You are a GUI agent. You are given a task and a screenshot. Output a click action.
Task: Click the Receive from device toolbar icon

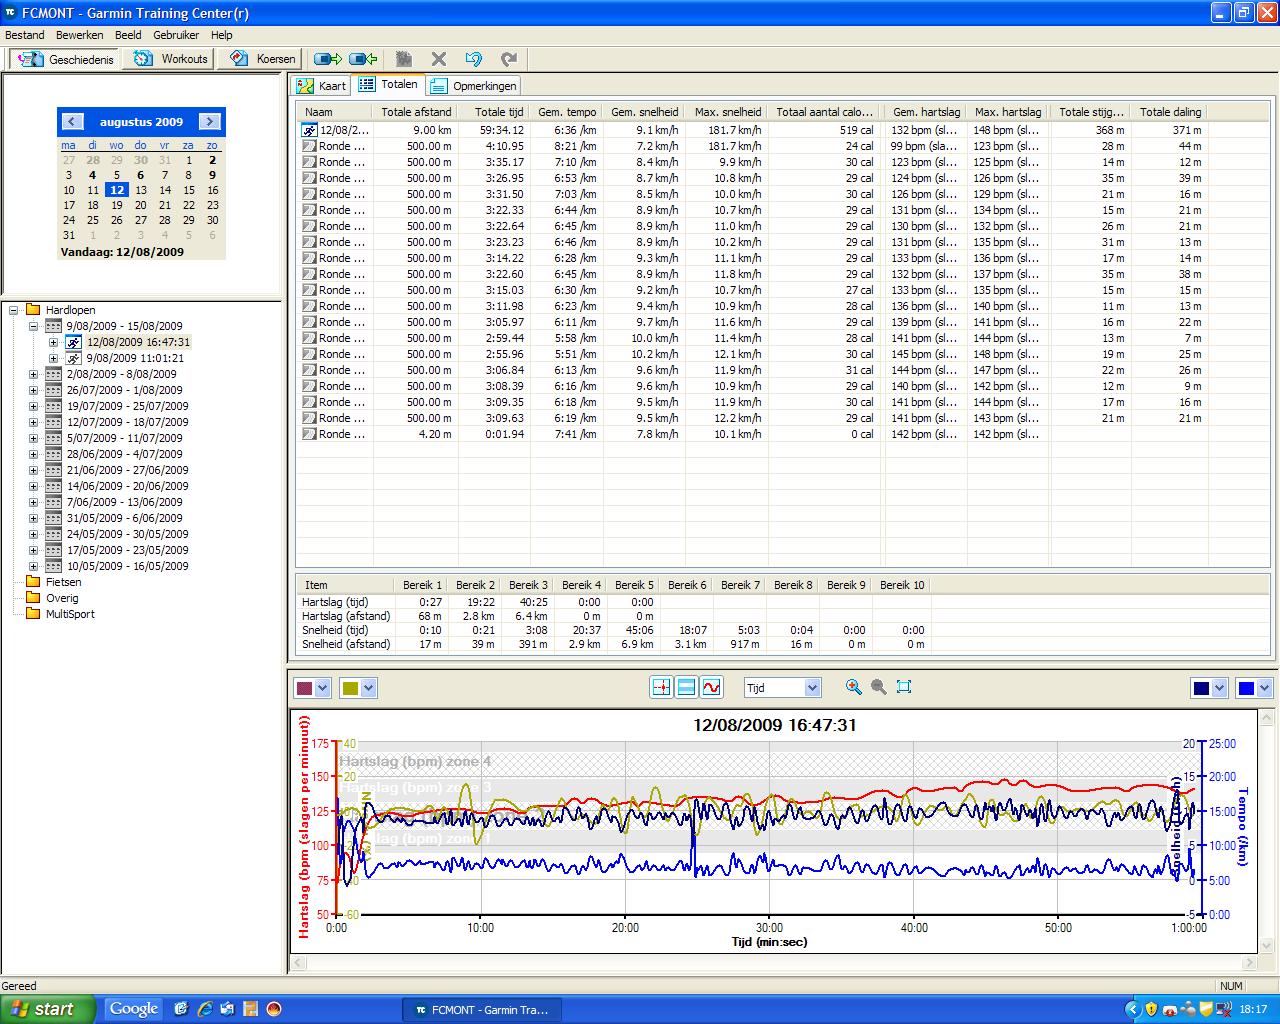363,59
